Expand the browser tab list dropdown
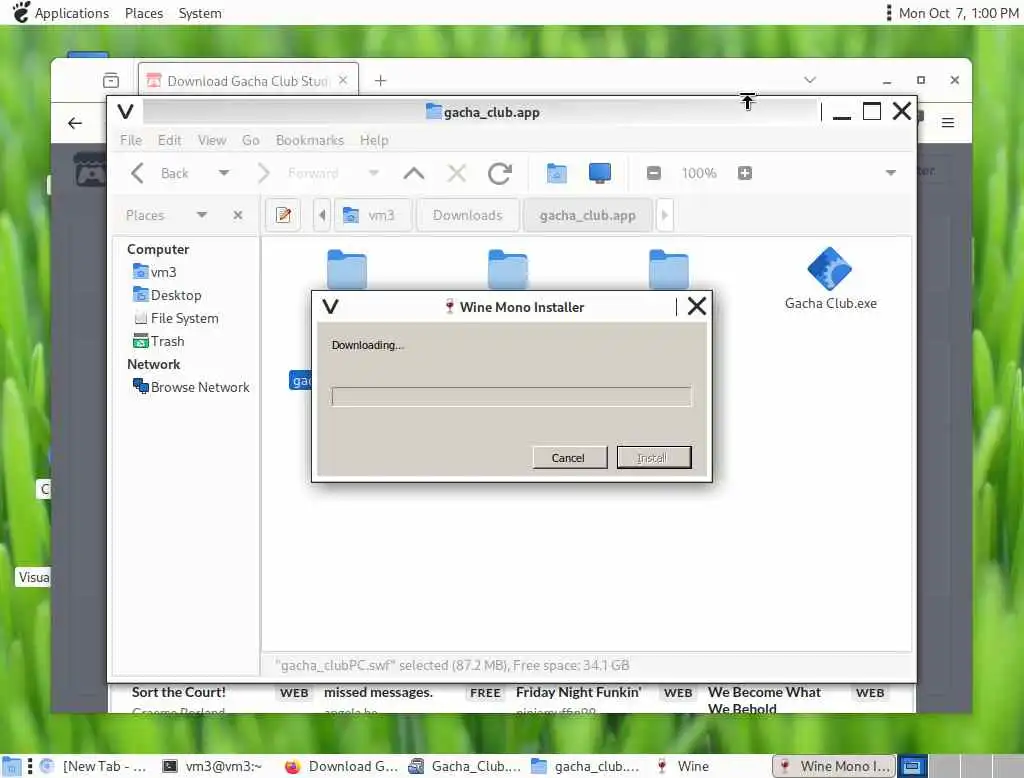Image resolution: width=1024 pixels, height=778 pixels. 810,80
